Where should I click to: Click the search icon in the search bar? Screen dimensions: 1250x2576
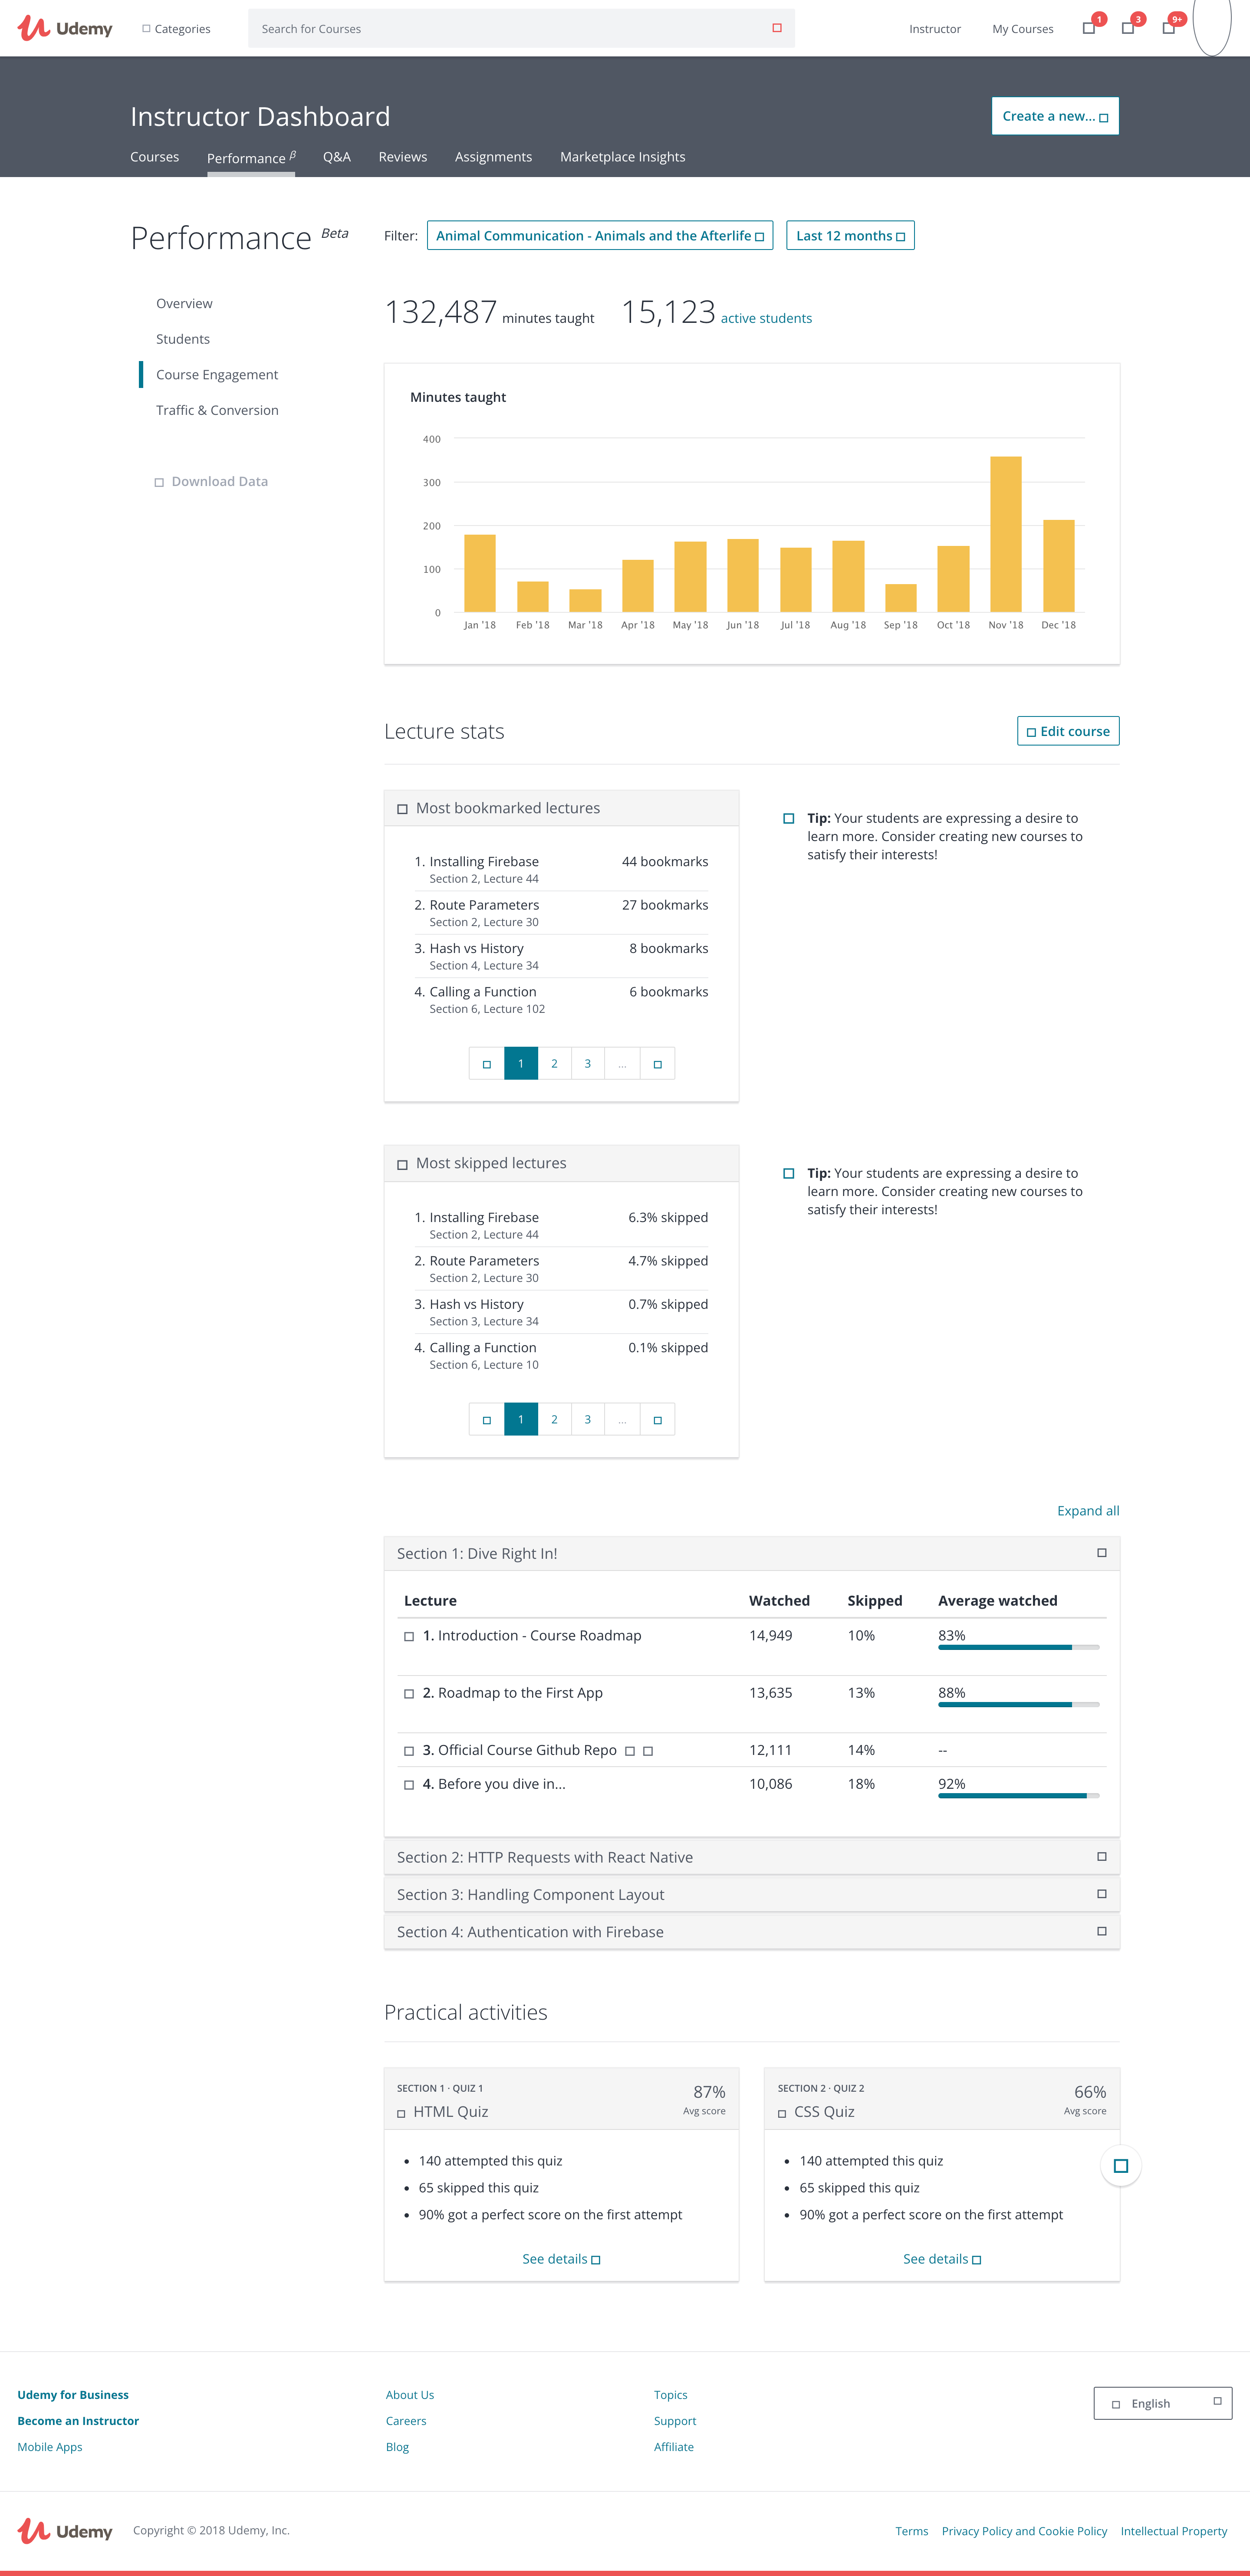(x=777, y=28)
